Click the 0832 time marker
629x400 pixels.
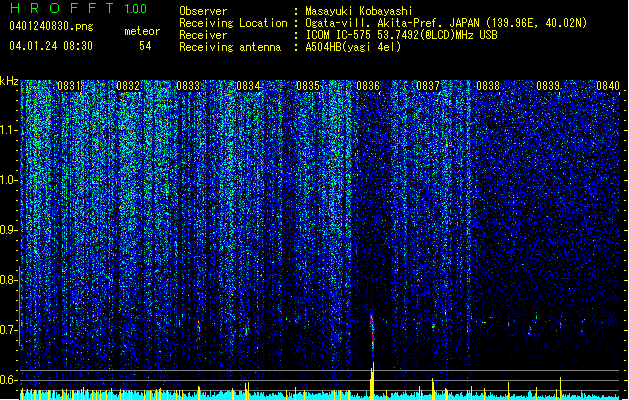pyautogui.click(x=128, y=86)
